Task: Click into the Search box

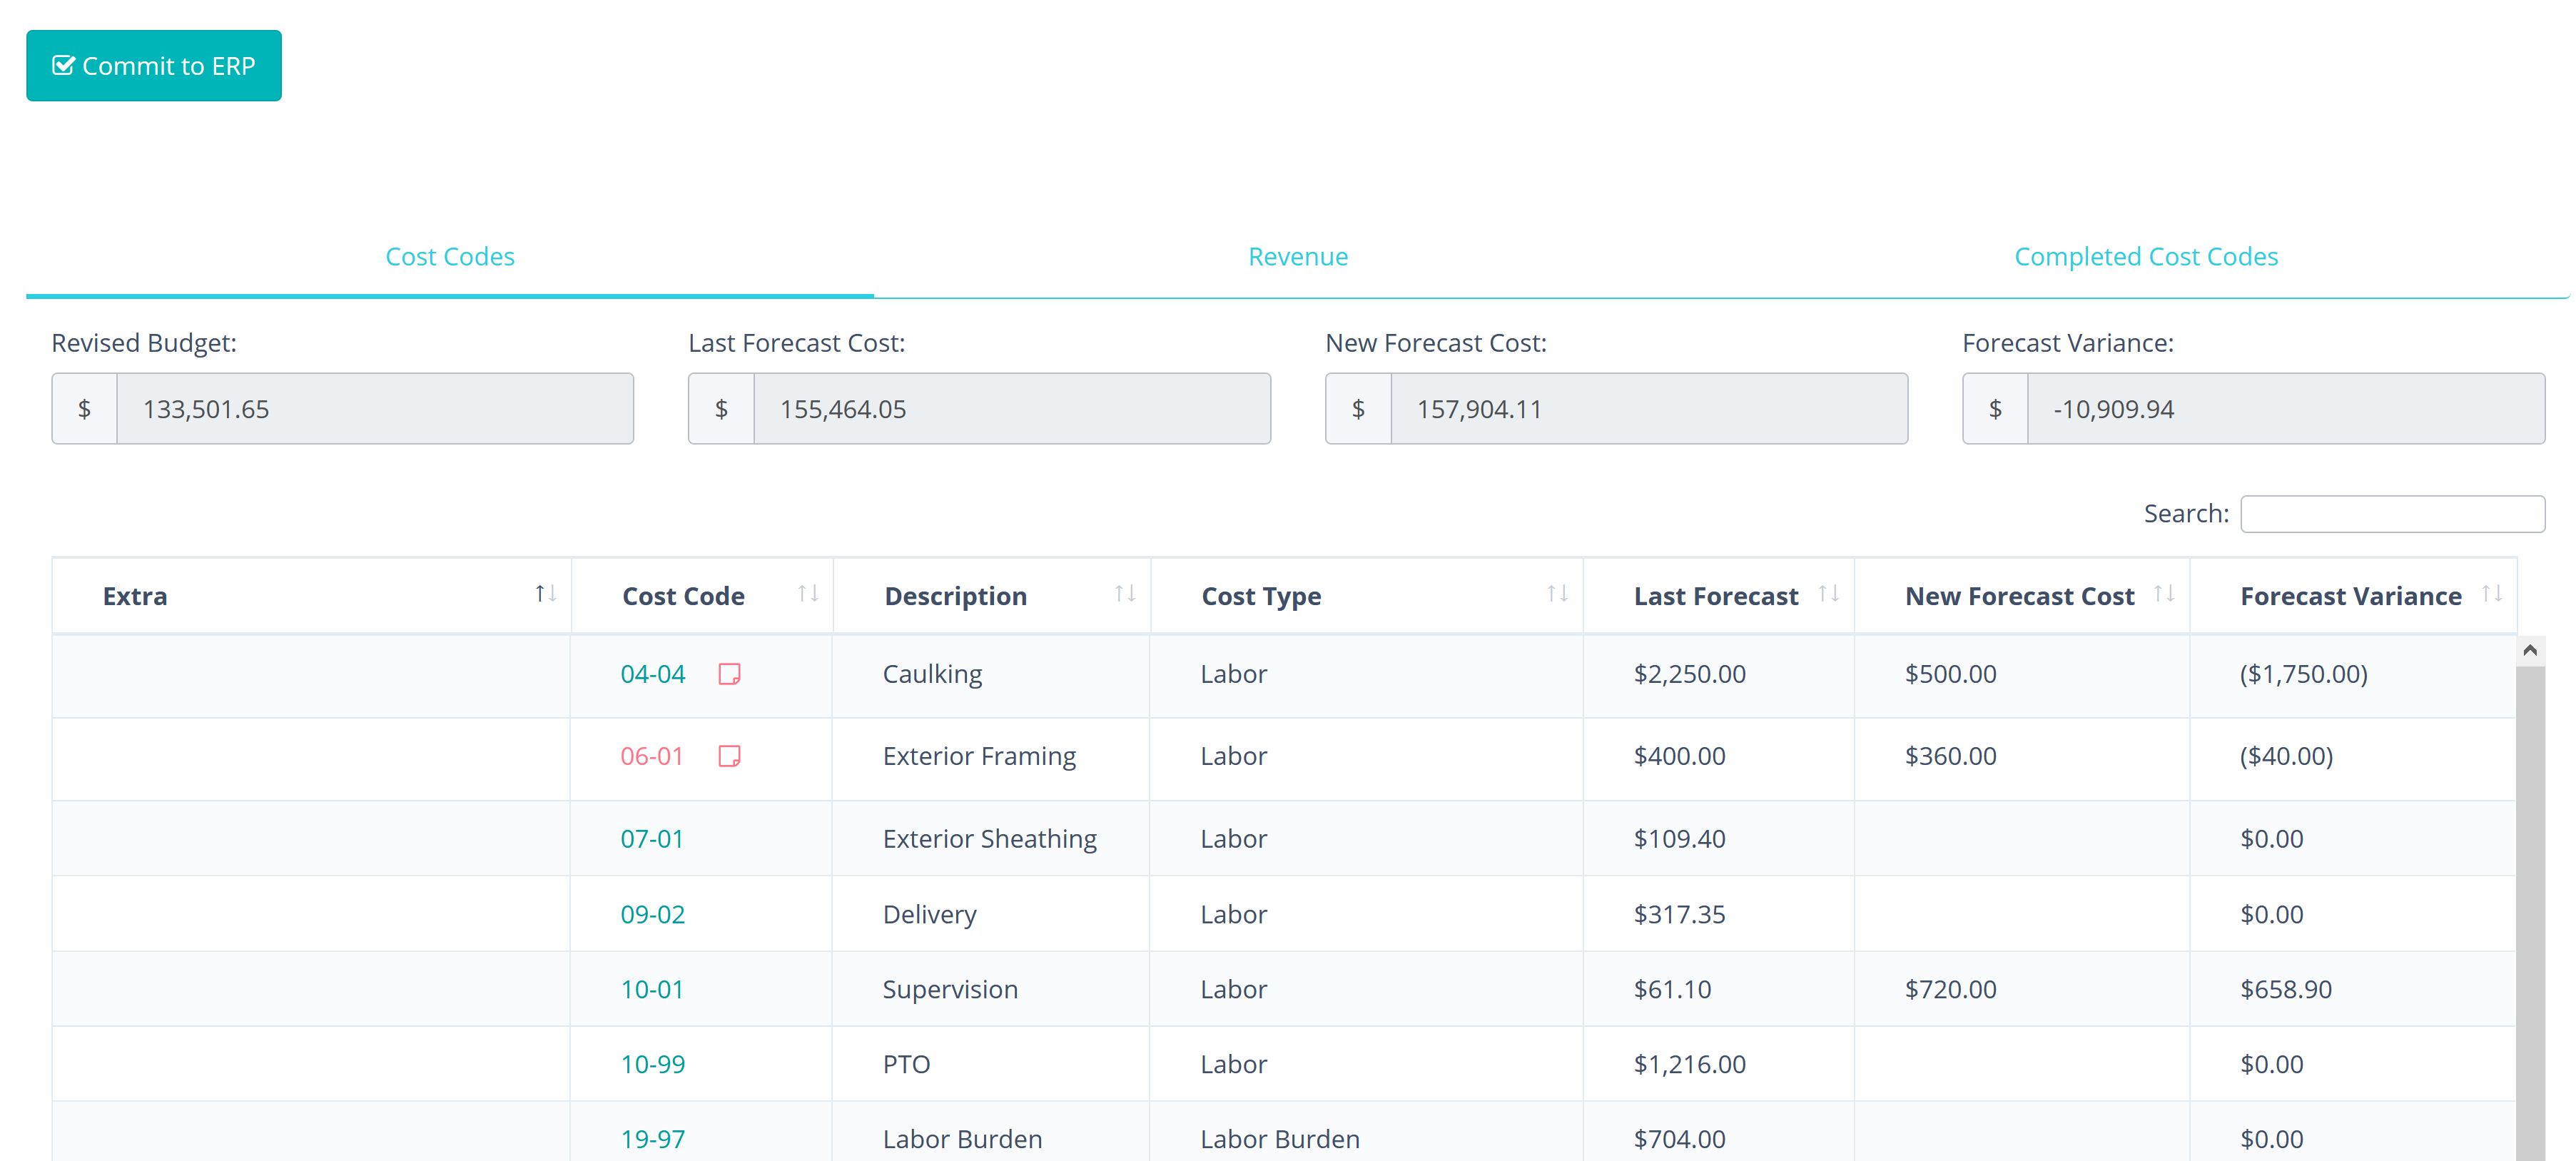Action: coord(2392,514)
